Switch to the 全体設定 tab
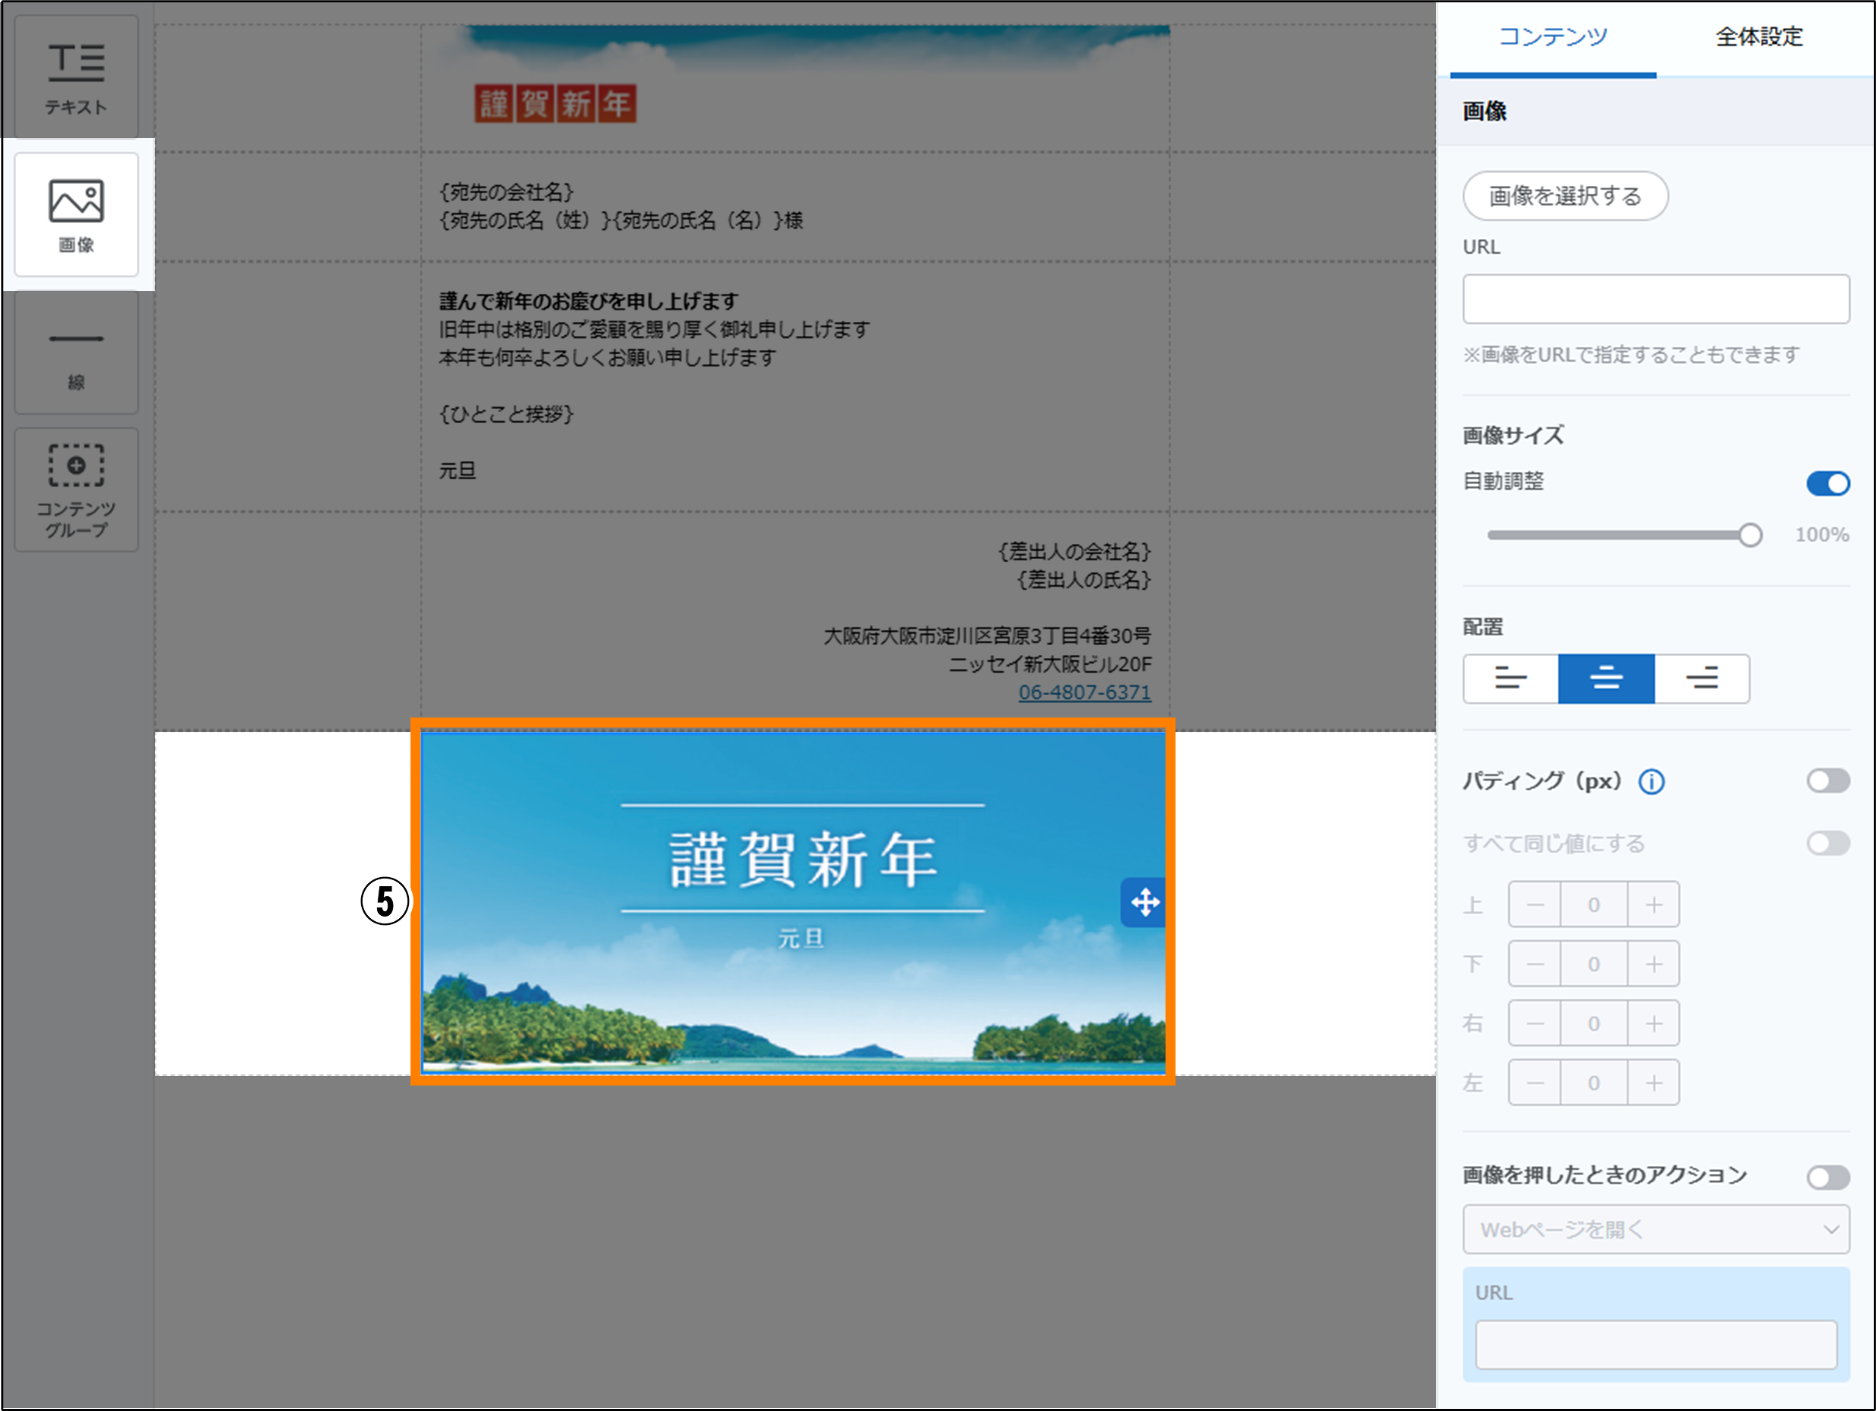This screenshot has width=1876, height=1411. (x=1759, y=38)
